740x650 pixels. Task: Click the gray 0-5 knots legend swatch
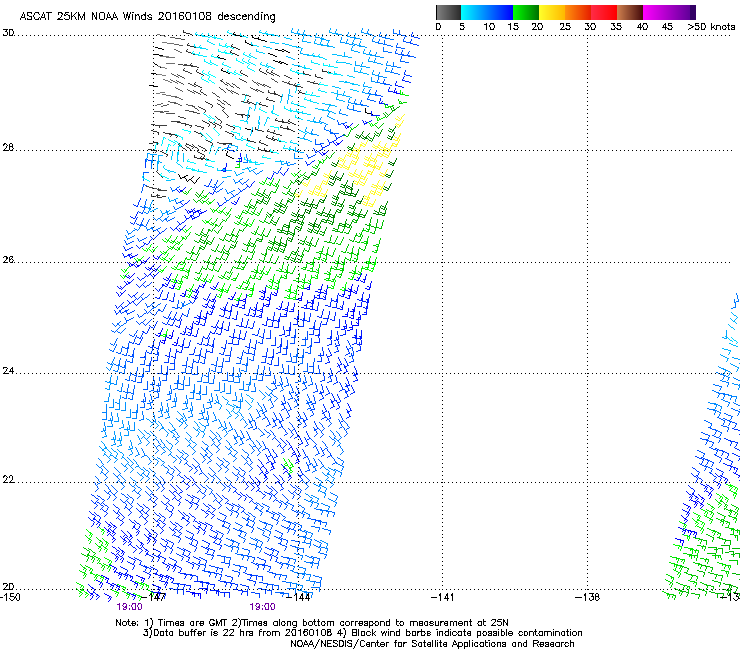(x=448, y=12)
